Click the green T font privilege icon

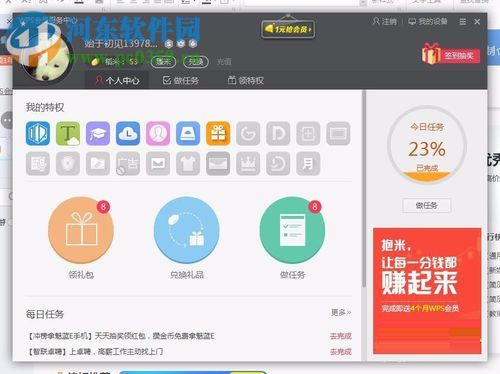(x=68, y=133)
